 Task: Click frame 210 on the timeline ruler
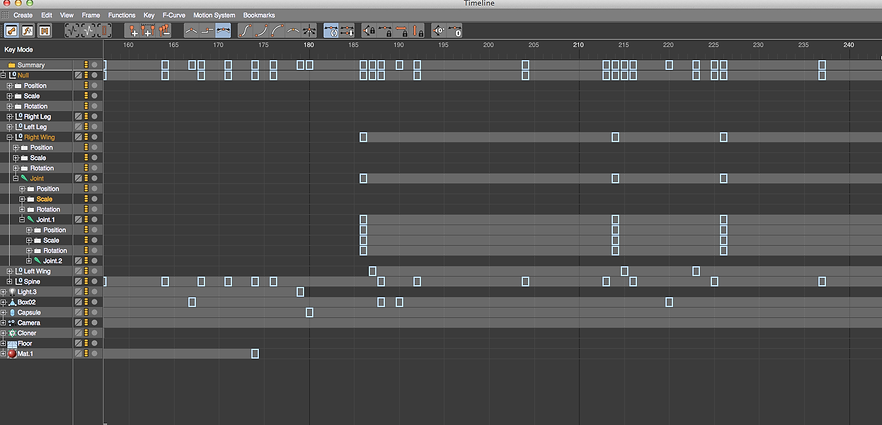[578, 45]
